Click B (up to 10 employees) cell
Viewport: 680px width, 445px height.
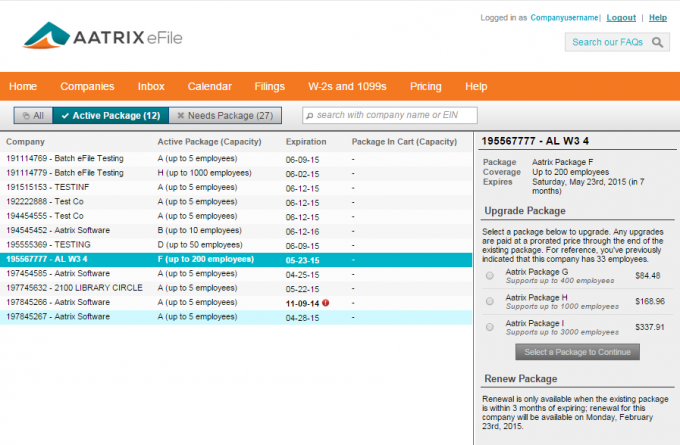(x=199, y=230)
